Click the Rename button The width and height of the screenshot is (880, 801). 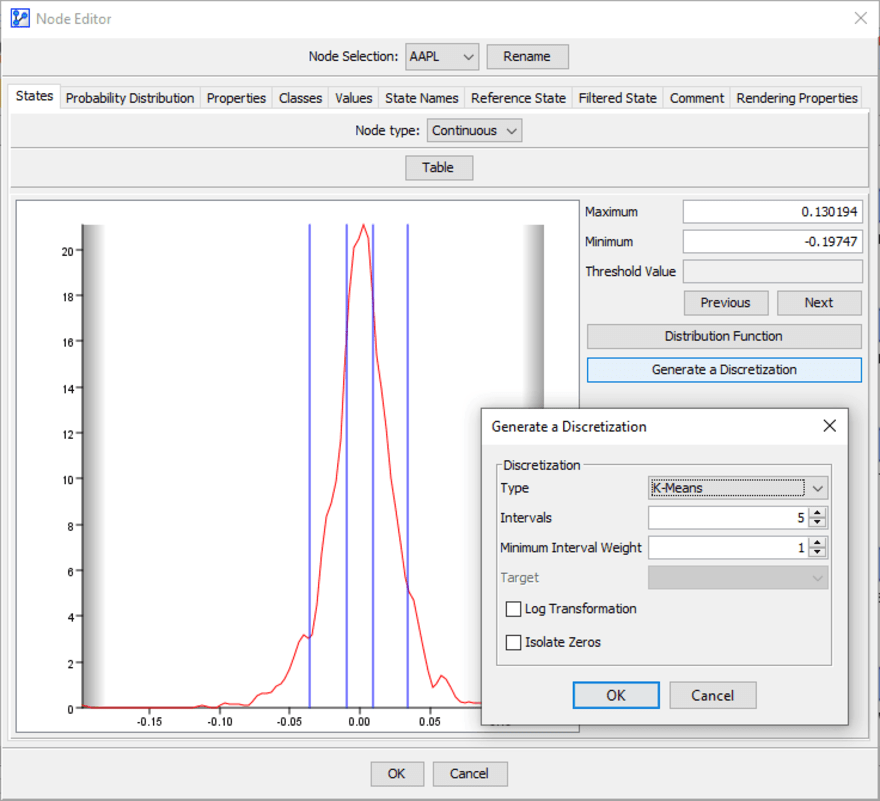coord(527,57)
